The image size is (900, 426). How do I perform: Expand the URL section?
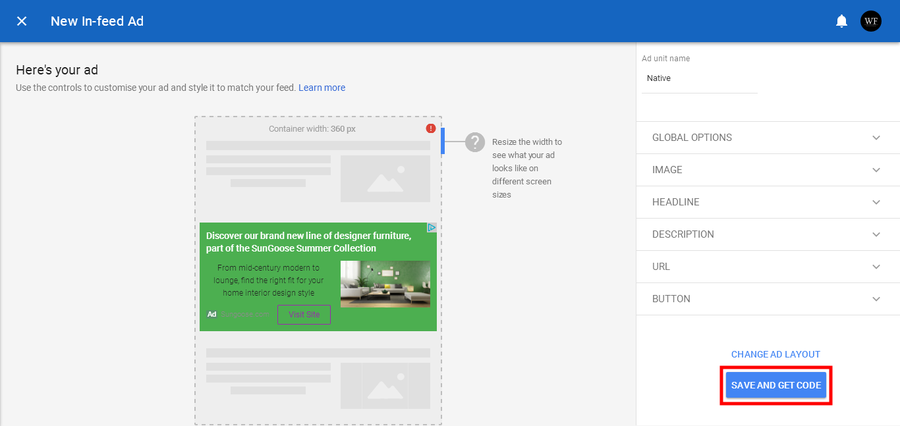pos(767,266)
